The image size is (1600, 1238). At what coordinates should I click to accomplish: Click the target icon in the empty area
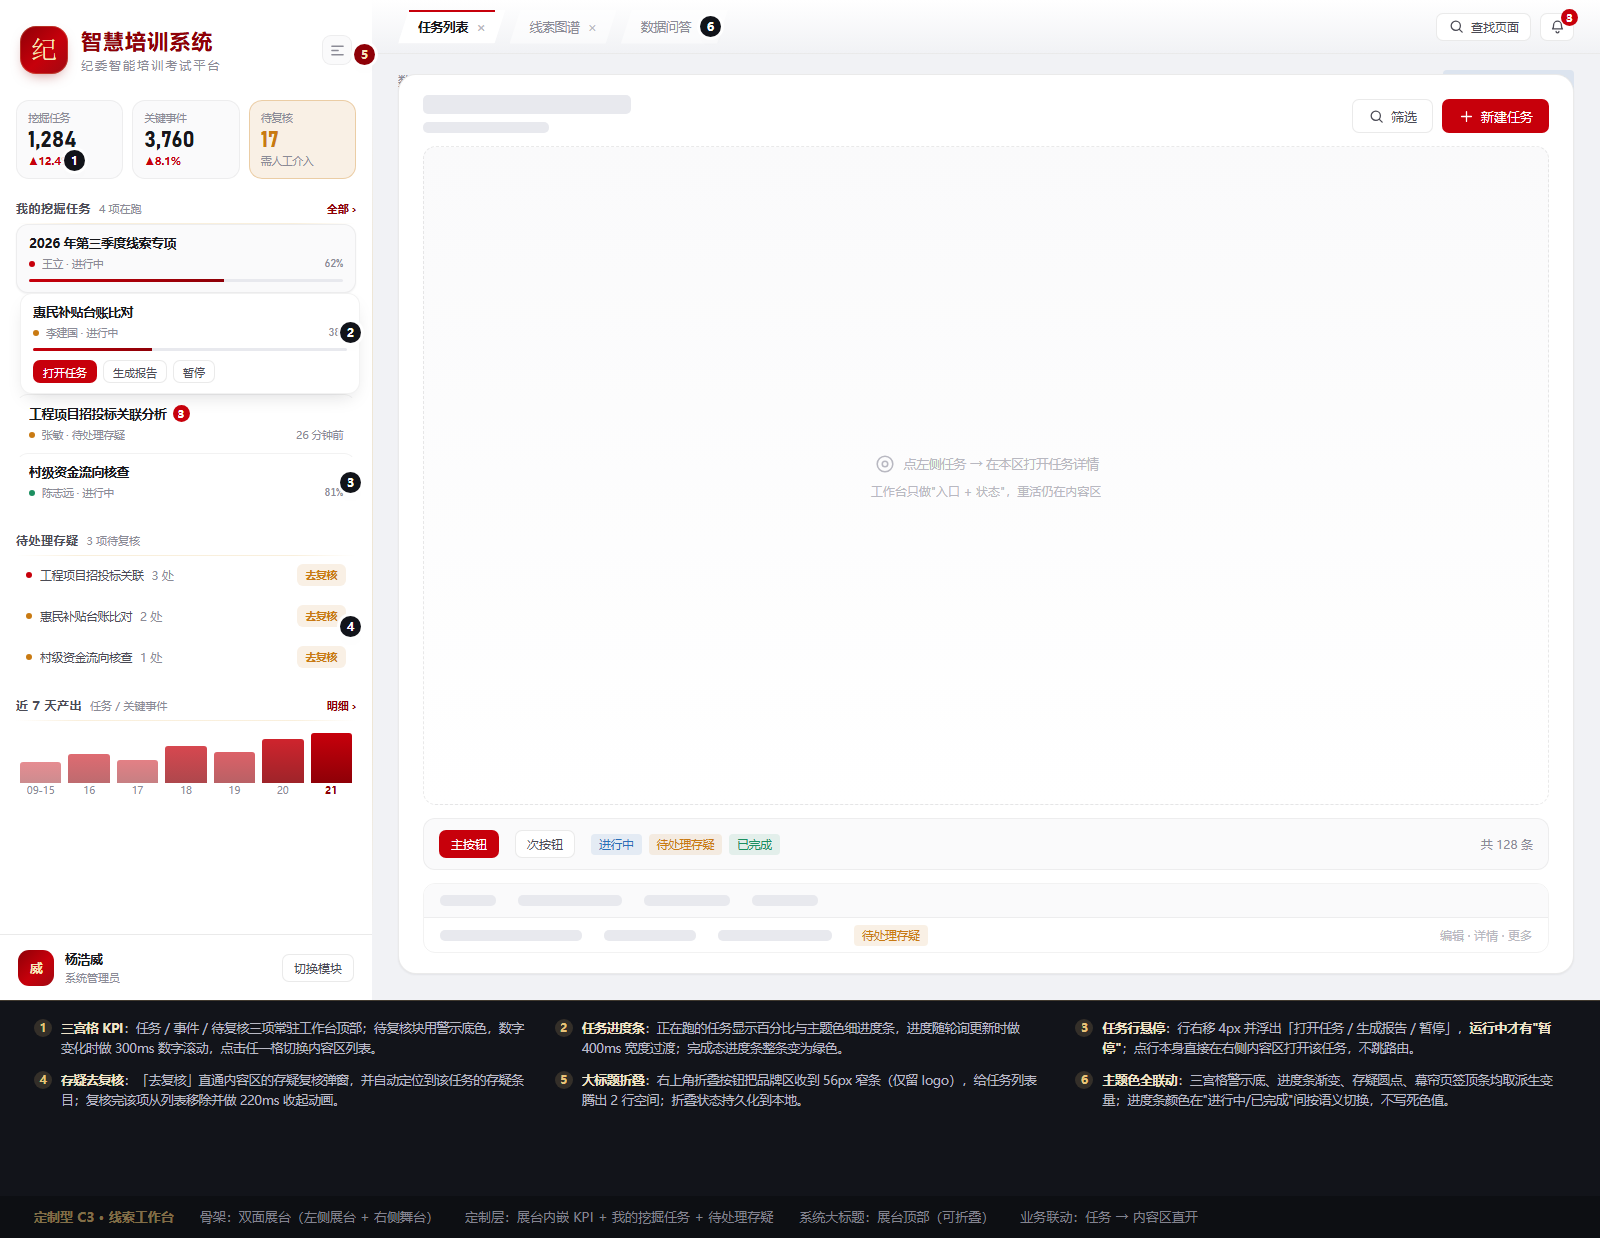pos(885,464)
